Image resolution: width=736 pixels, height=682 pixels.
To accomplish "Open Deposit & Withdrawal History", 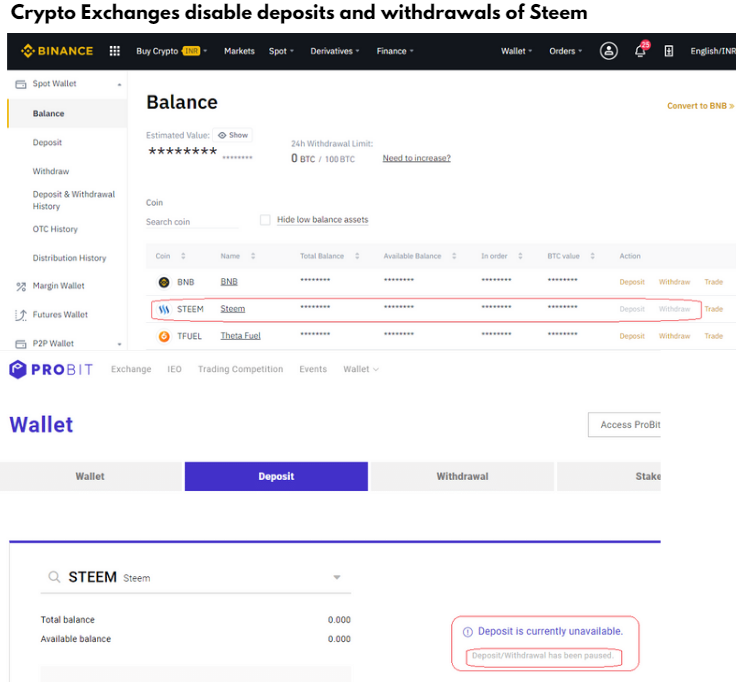I will pos(74,200).
